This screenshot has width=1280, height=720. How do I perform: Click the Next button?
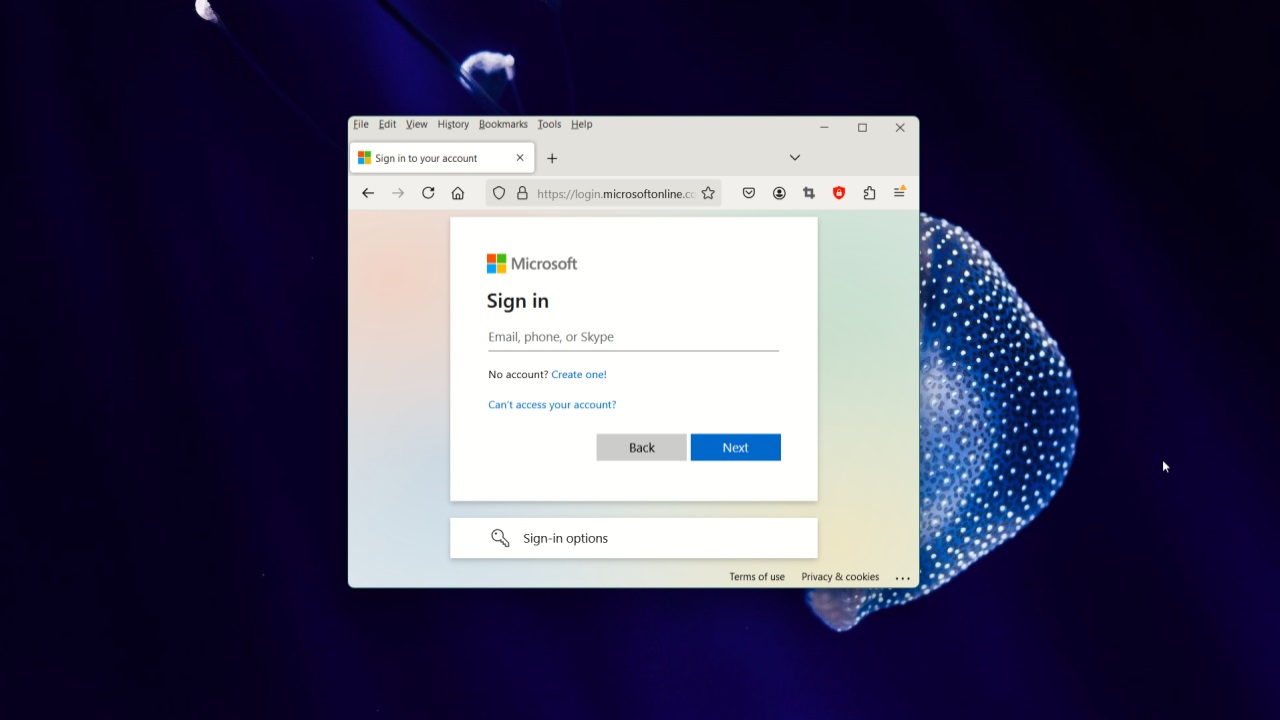tap(736, 447)
